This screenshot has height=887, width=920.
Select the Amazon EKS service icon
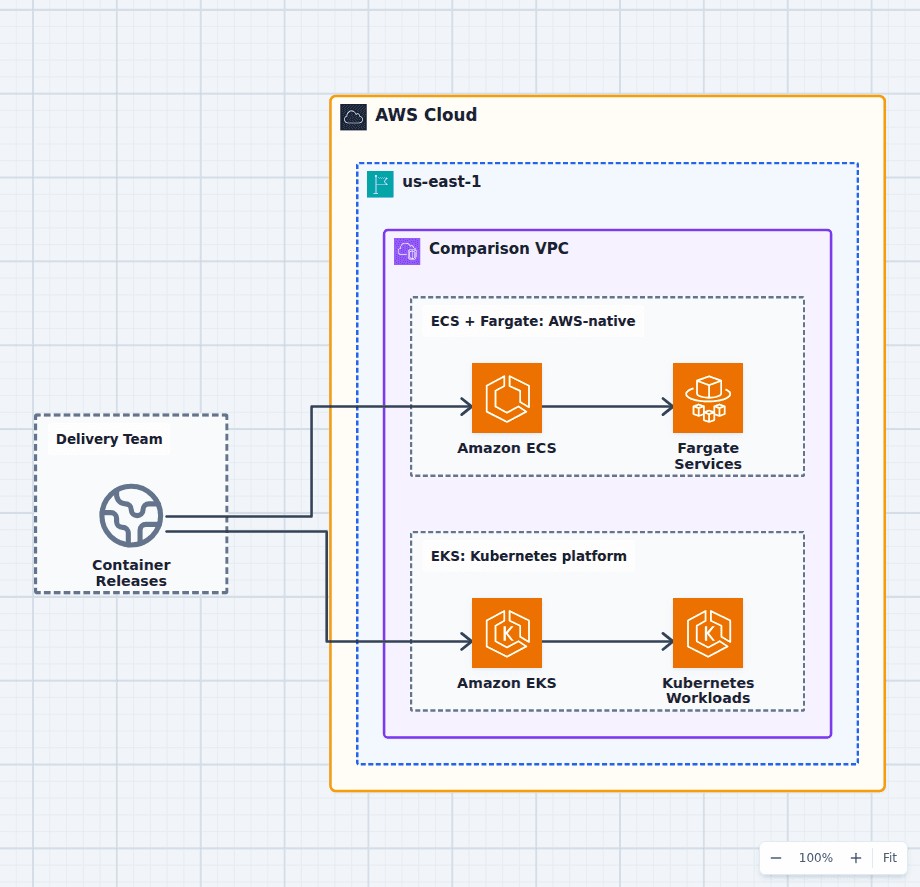click(507, 633)
